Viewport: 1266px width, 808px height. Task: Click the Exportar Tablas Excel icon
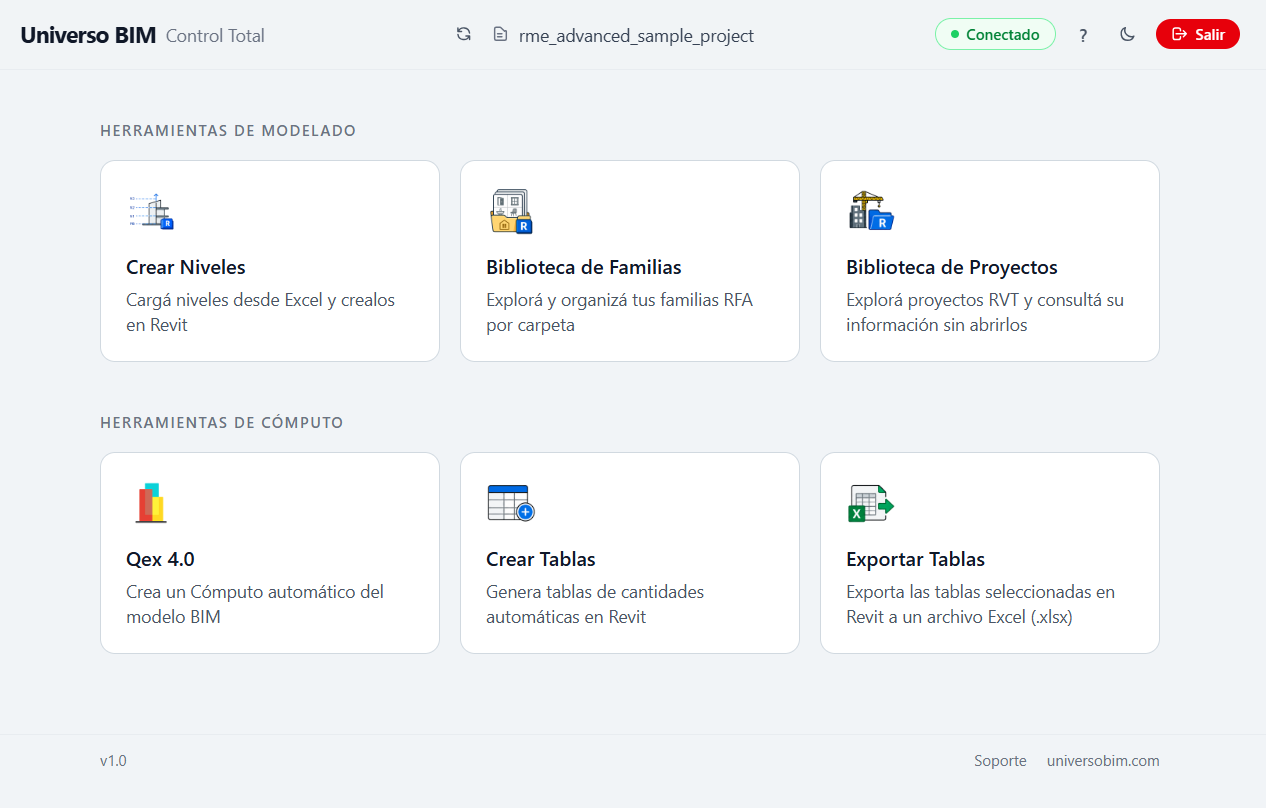pos(870,503)
